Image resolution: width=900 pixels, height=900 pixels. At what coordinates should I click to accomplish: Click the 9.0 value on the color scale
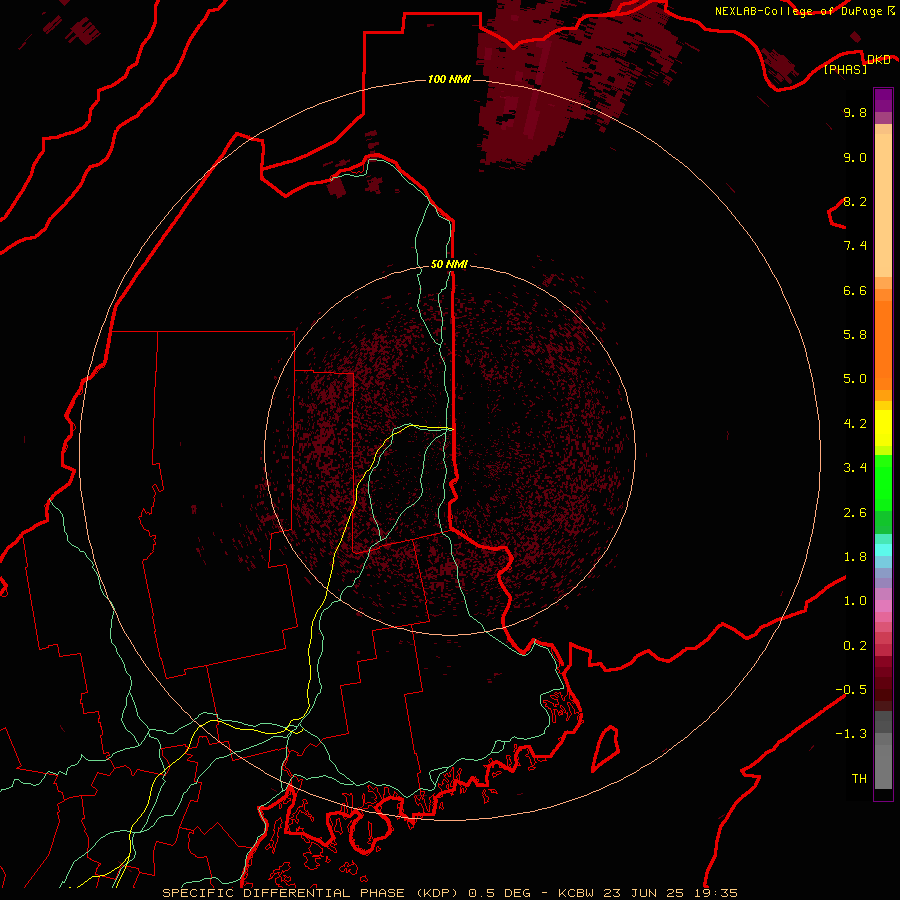(855, 157)
